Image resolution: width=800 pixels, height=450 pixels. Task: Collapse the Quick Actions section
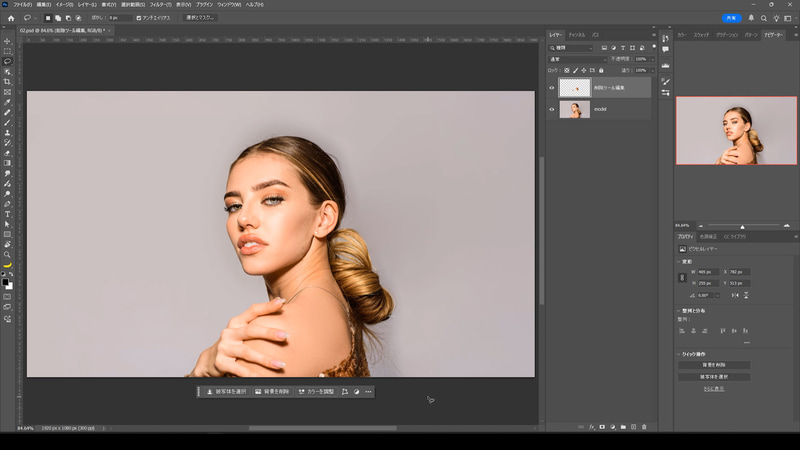click(x=679, y=354)
